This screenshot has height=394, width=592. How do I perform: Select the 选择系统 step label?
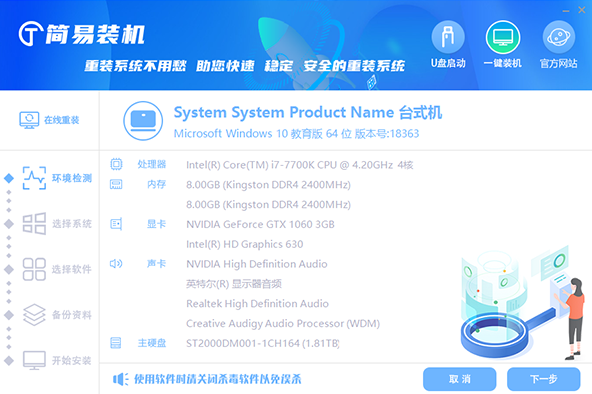[72, 224]
